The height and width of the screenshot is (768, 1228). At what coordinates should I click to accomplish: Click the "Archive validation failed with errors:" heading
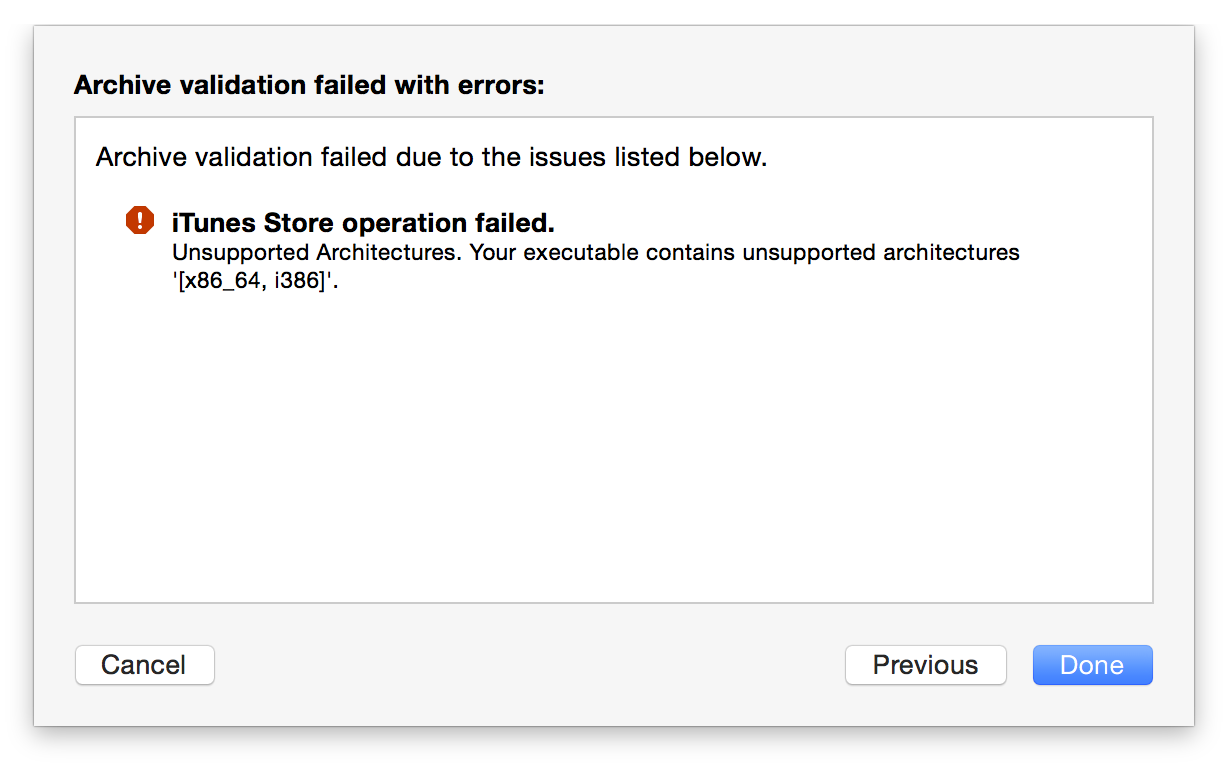click(309, 85)
